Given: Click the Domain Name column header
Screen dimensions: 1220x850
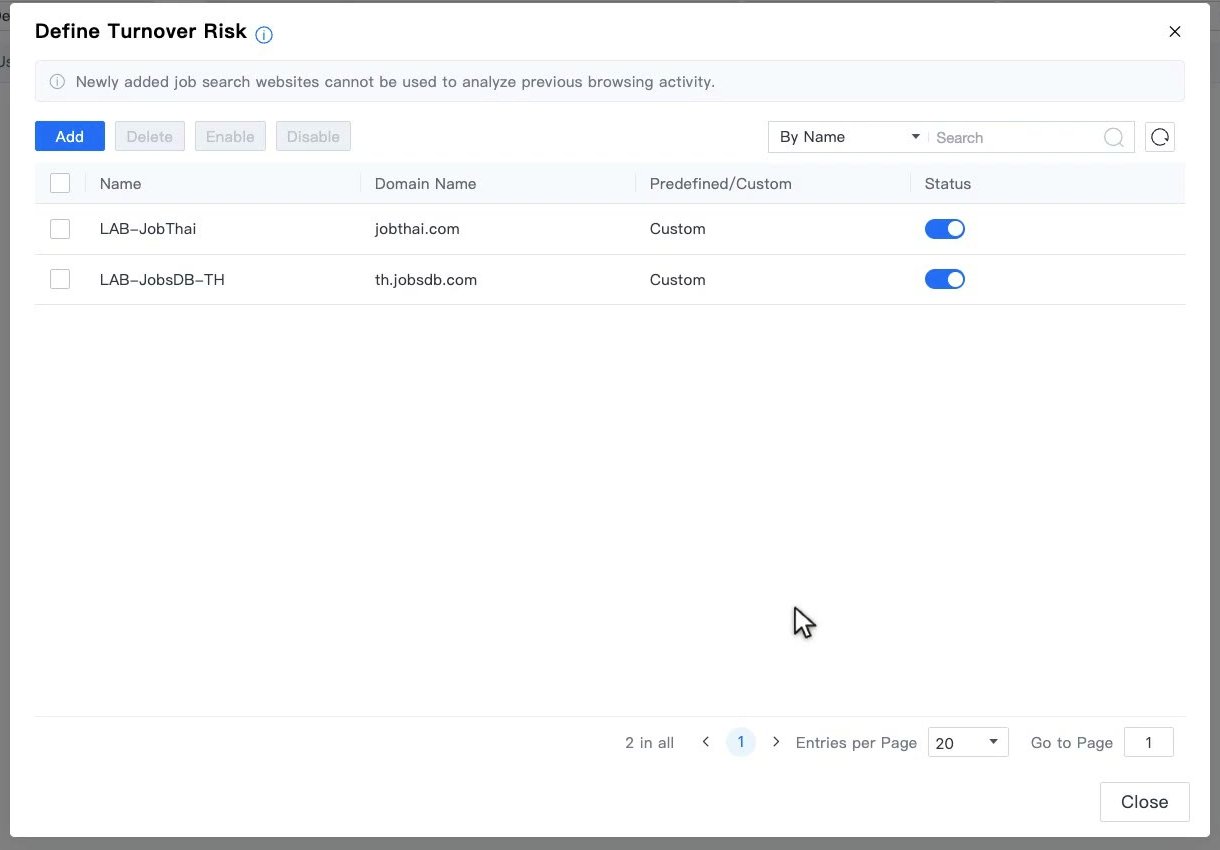Looking at the screenshot, I should click(x=425, y=184).
